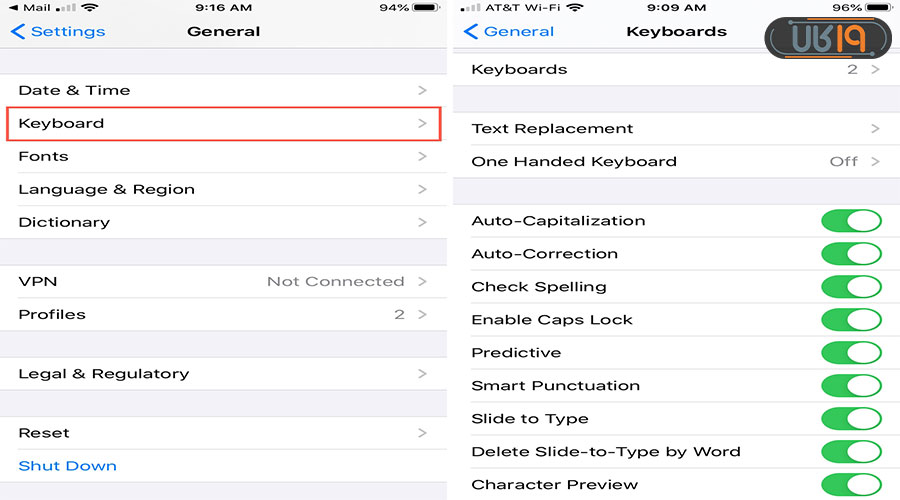
Task: Tap the Wi-Fi icon beside AT&T Wi-Fi
Action: (575, 8)
